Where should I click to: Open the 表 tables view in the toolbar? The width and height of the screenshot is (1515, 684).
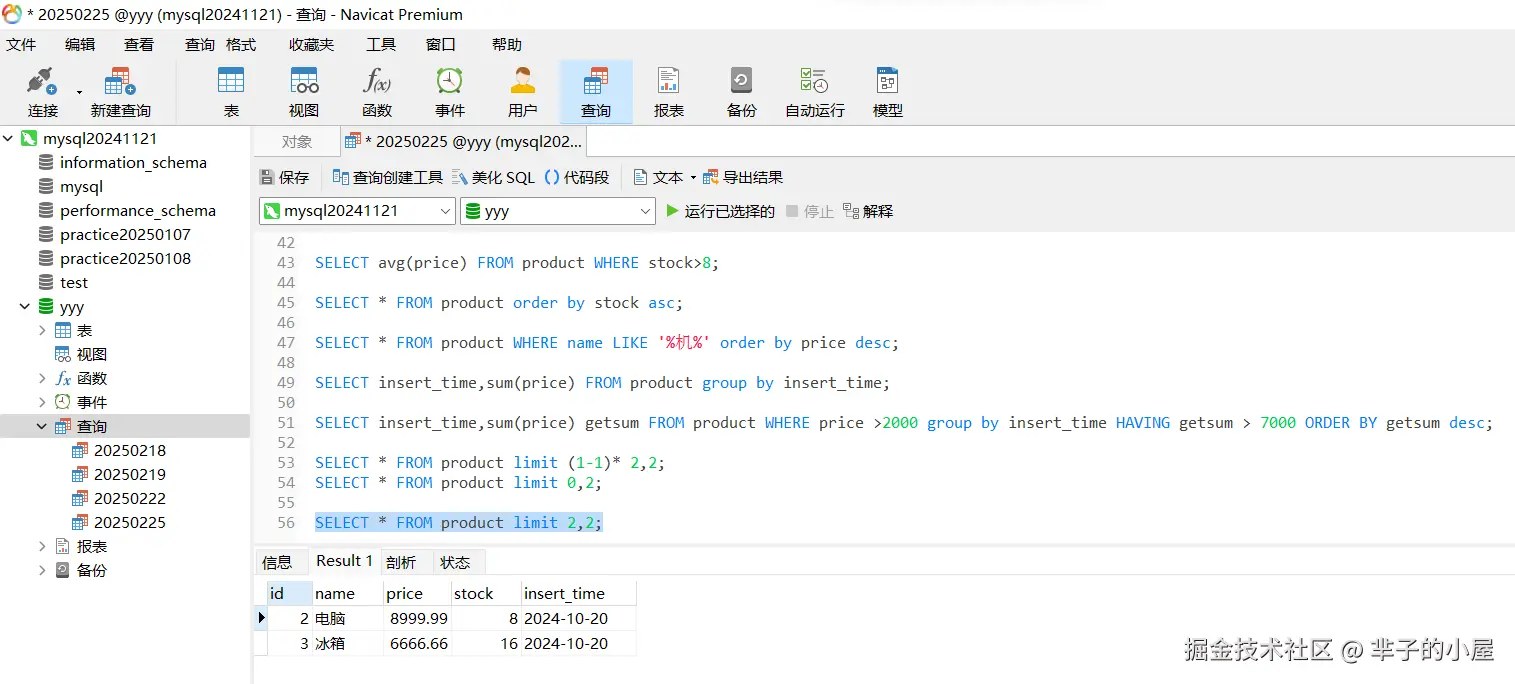231,92
